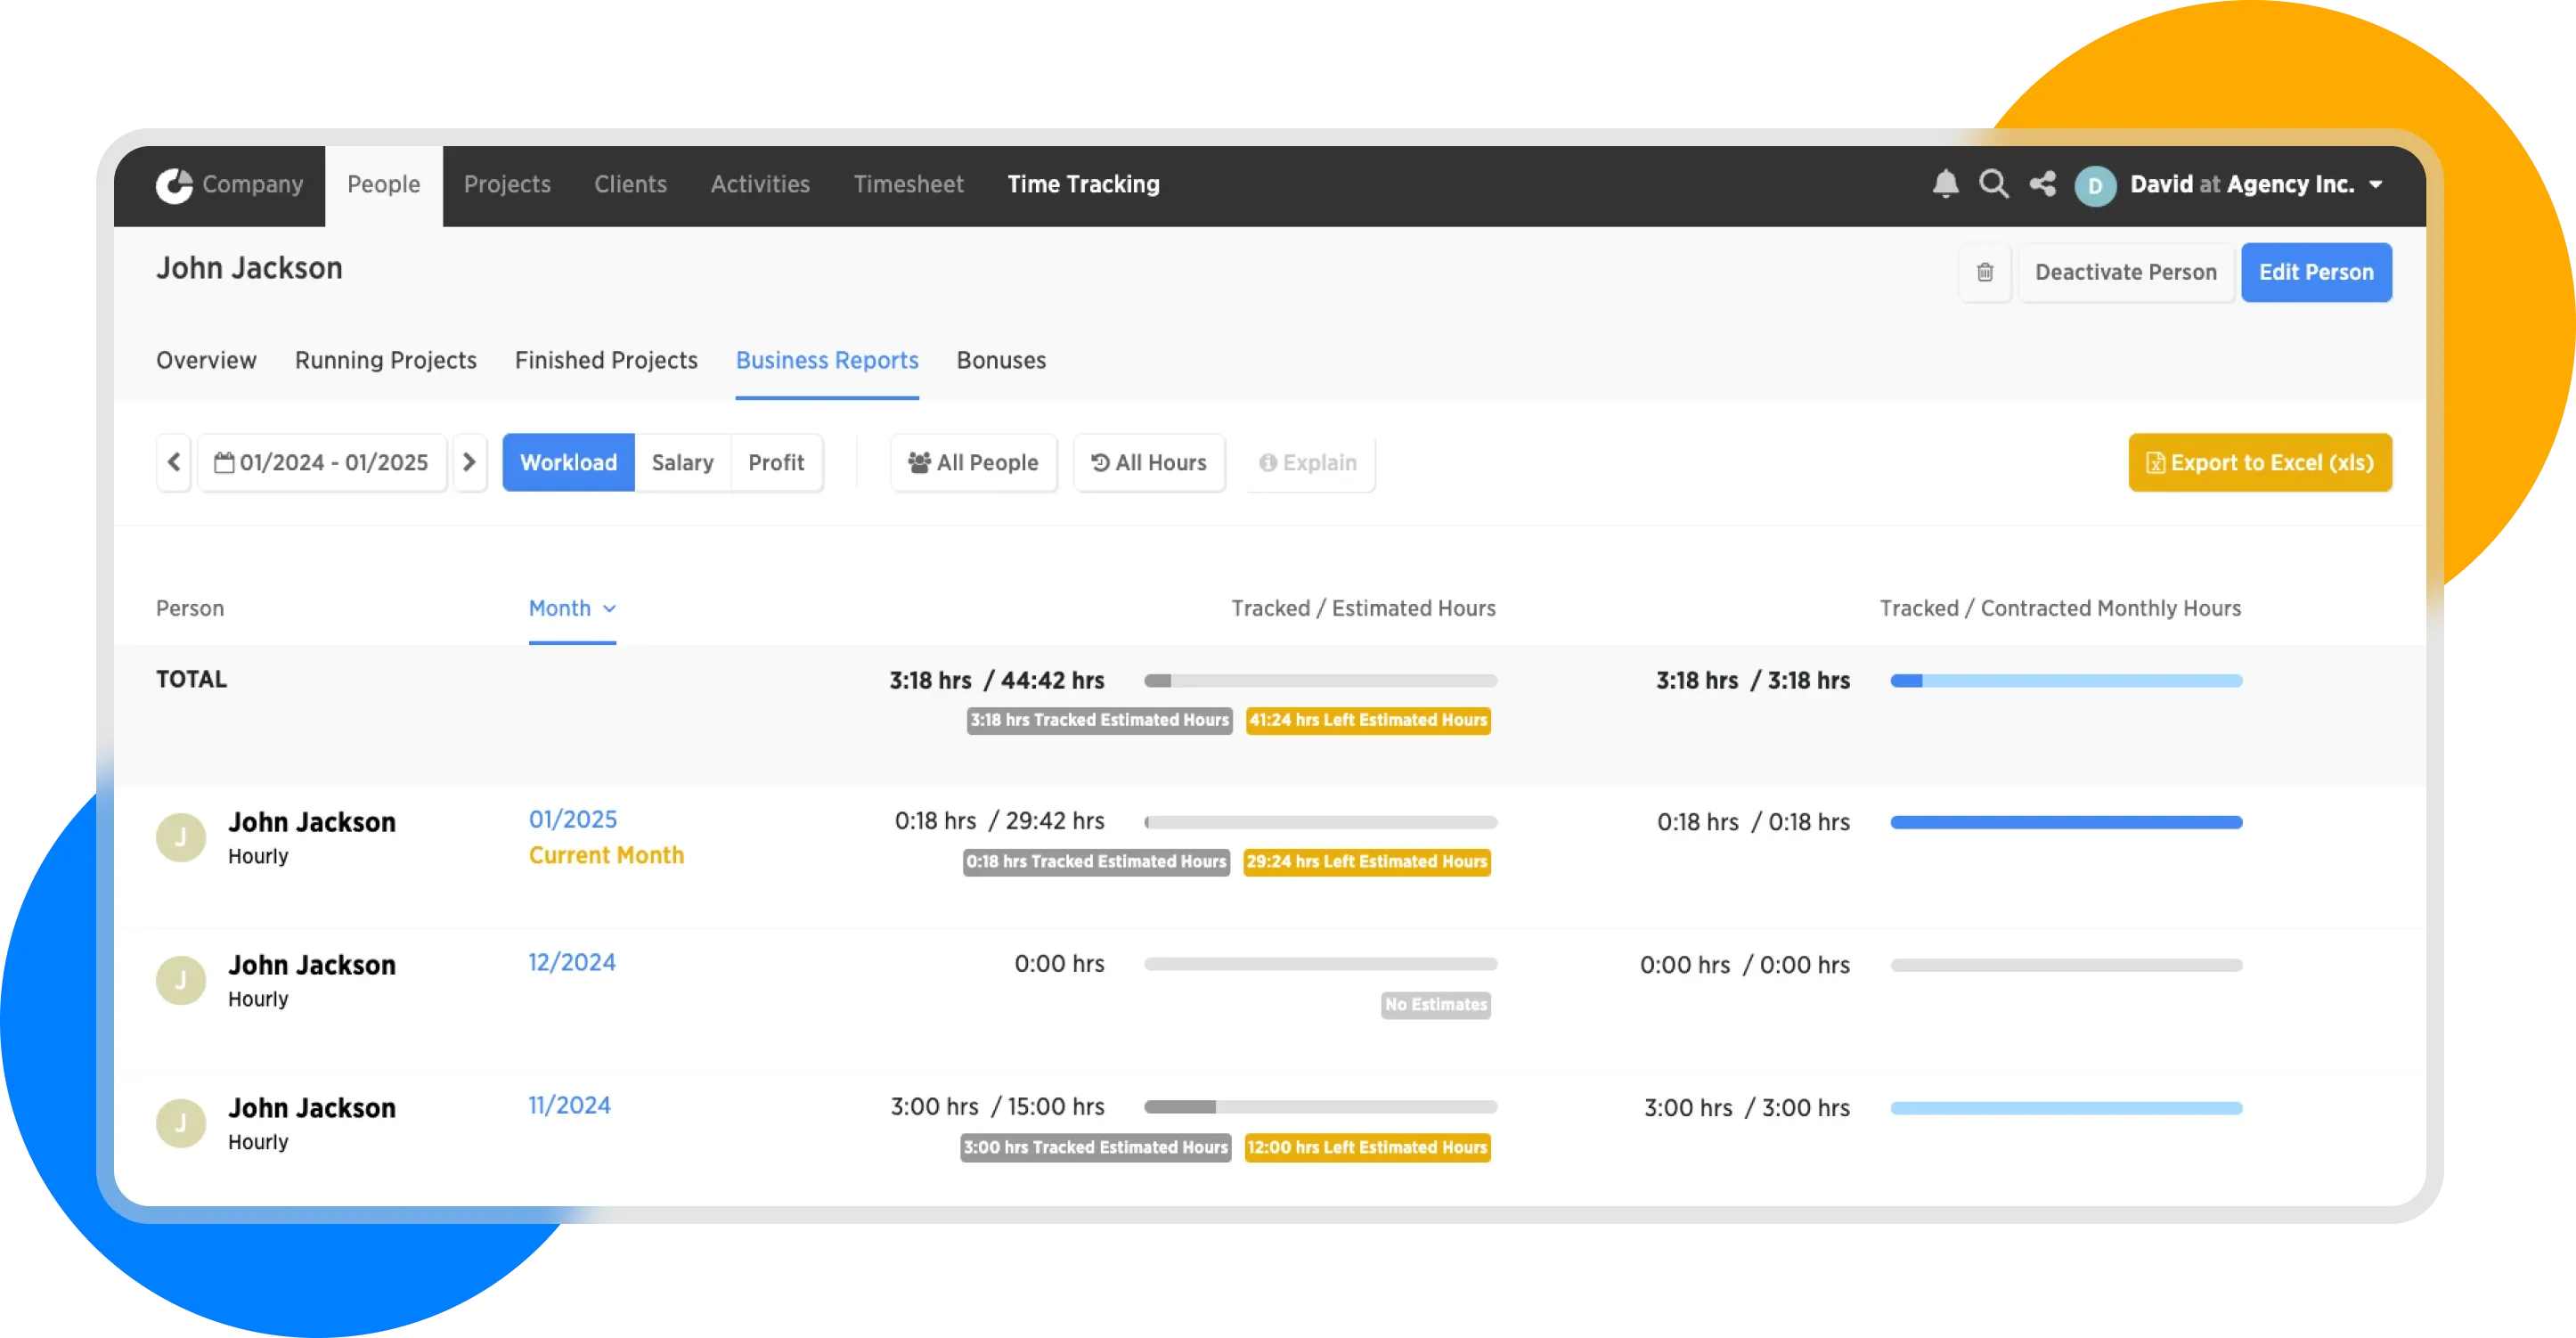The image size is (2576, 1338).
Task: Click the TOTAL contracted hours progress bar
Action: point(2066,681)
